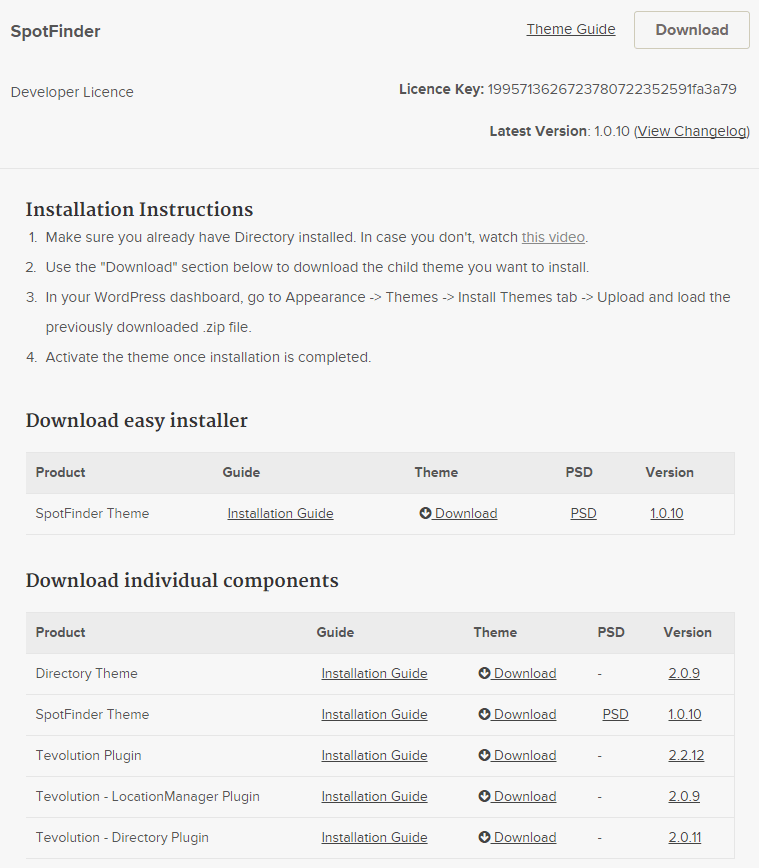This screenshot has width=759, height=868.
Task: Open Installation Guide in the easy installer table
Action: click(x=280, y=513)
